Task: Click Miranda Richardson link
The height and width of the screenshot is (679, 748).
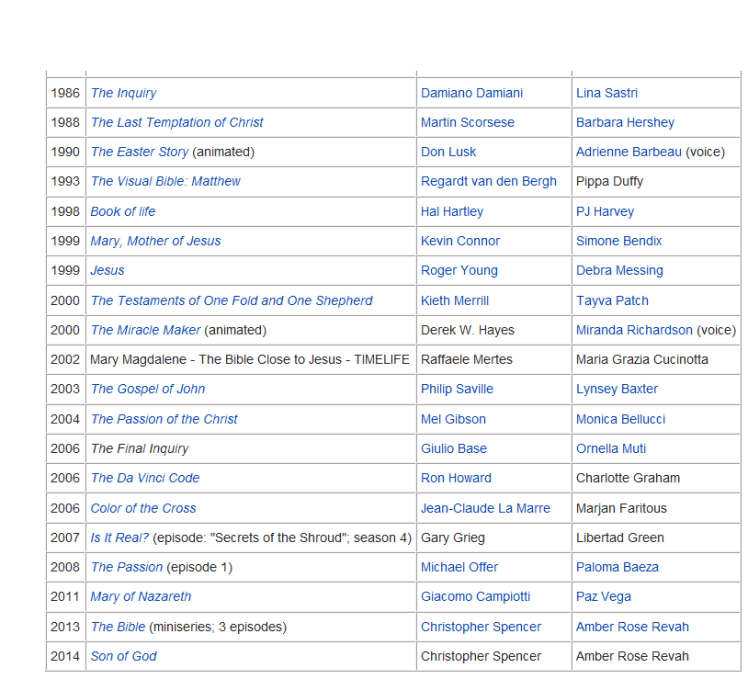Action: click(x=634, y=330)
